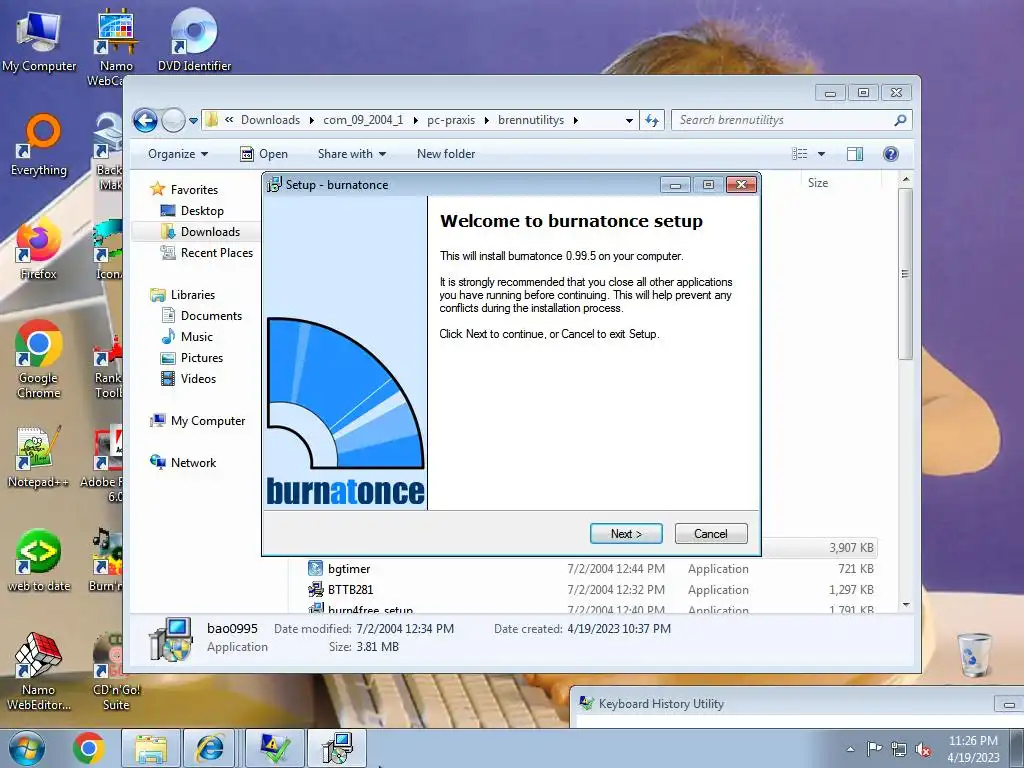This screenshot has width=1024, height=768.
Task: Open Notepad++ desktop shortcut
Action: [x=39, y=457]
